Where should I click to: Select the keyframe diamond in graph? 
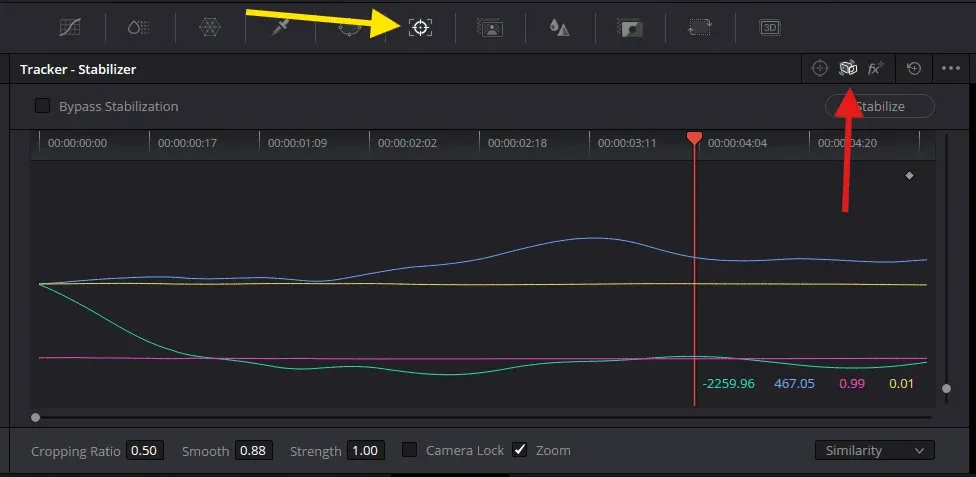click(x=909, y=176)
